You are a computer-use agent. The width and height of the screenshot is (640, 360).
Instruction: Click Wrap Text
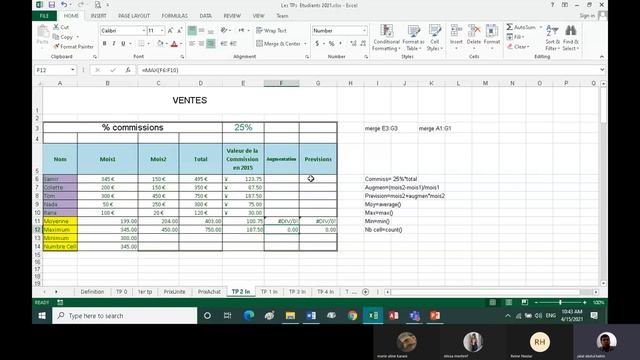click(271, 31)
